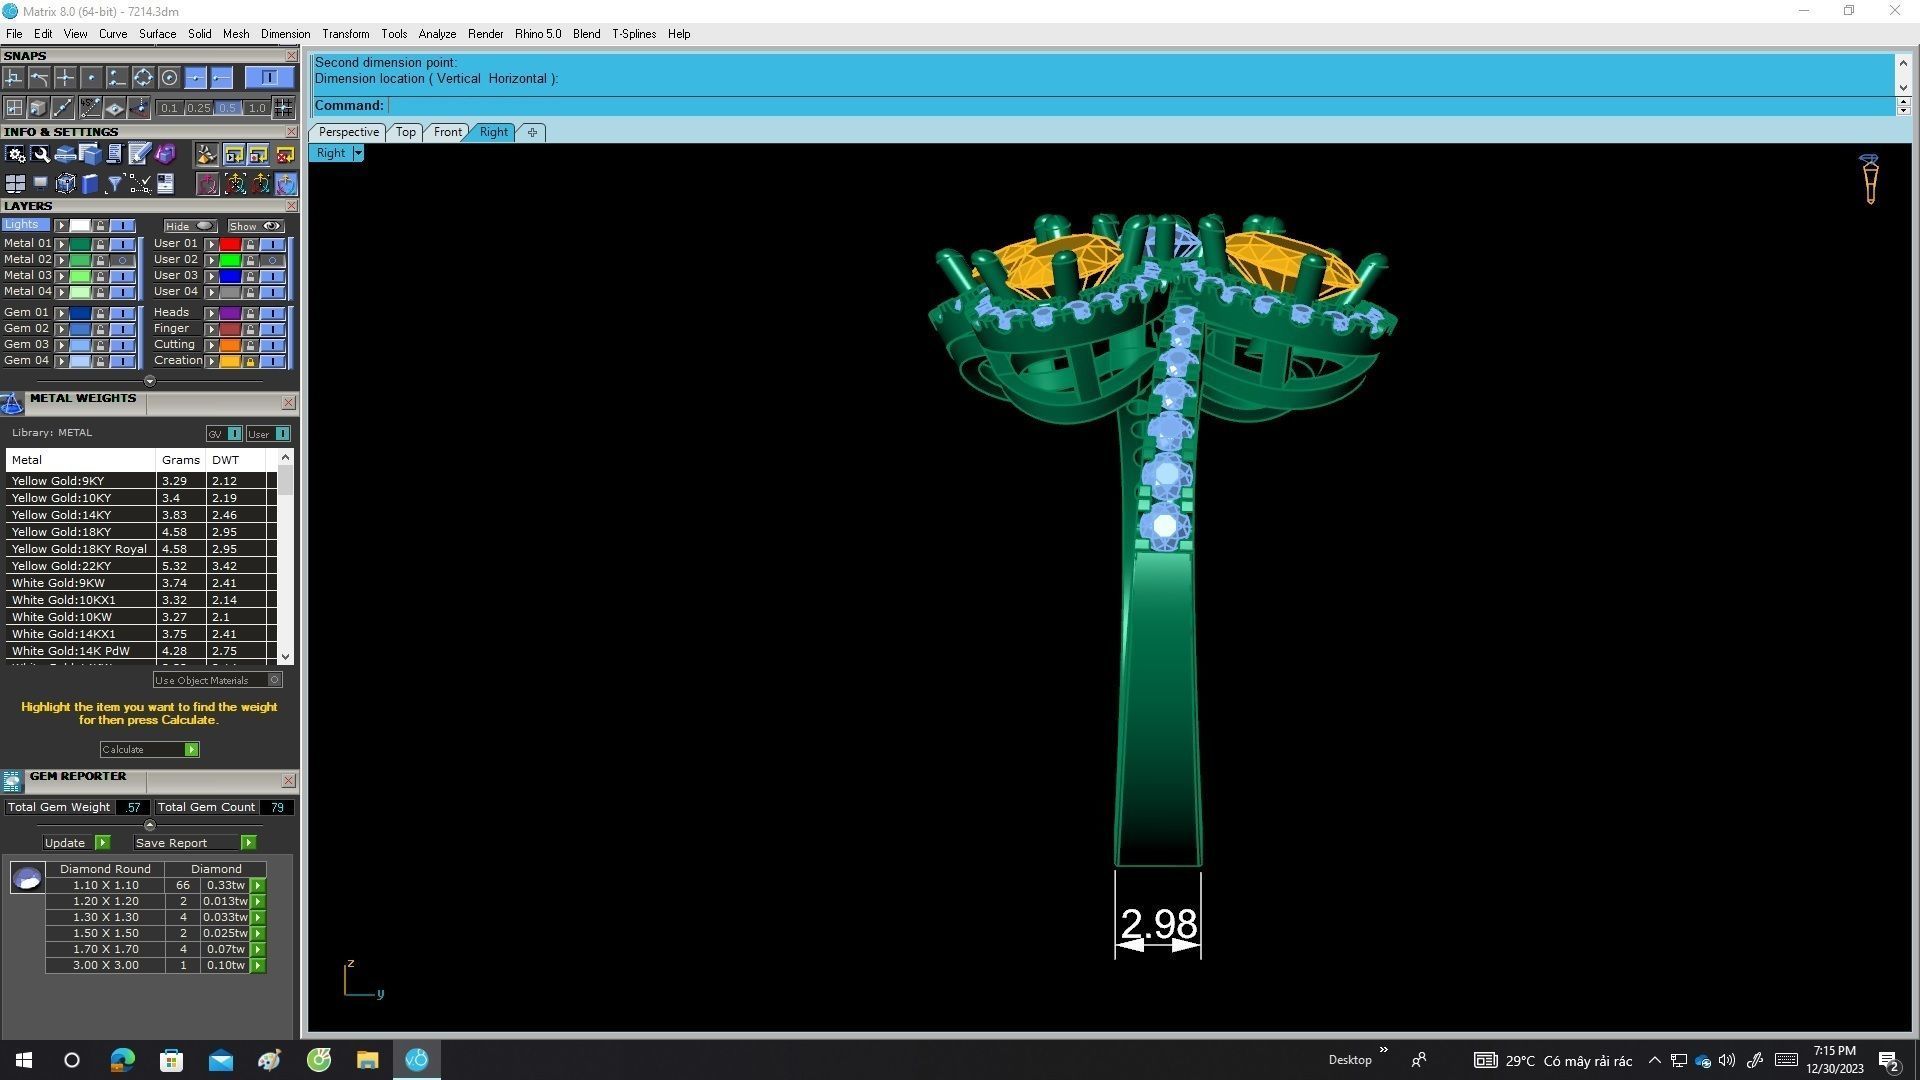Open the four viewport layout icon

click(15, 184)
